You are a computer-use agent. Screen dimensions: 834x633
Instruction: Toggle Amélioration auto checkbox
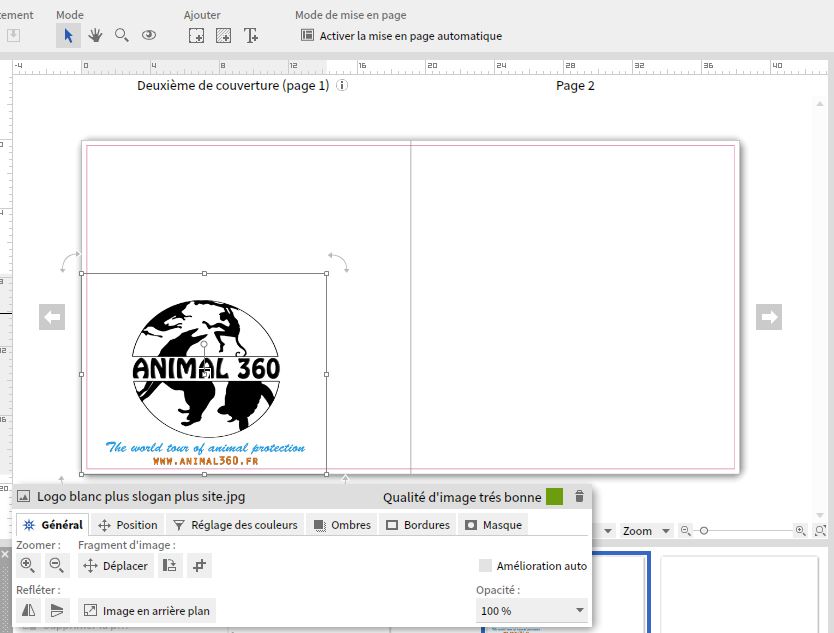click(x=485, y=565)
